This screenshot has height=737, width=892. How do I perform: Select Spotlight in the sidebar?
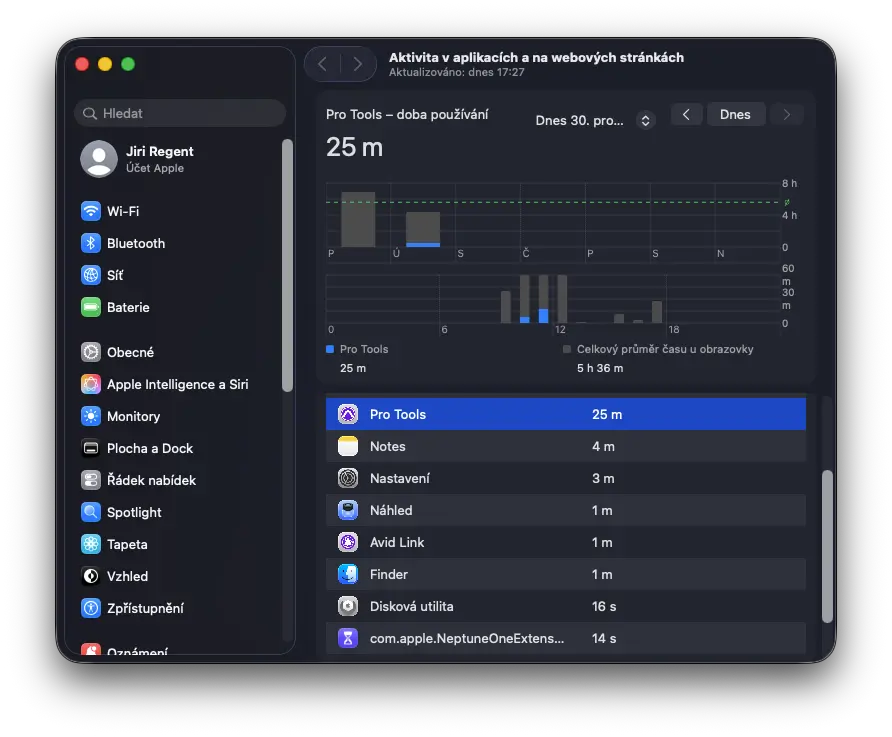134,512
